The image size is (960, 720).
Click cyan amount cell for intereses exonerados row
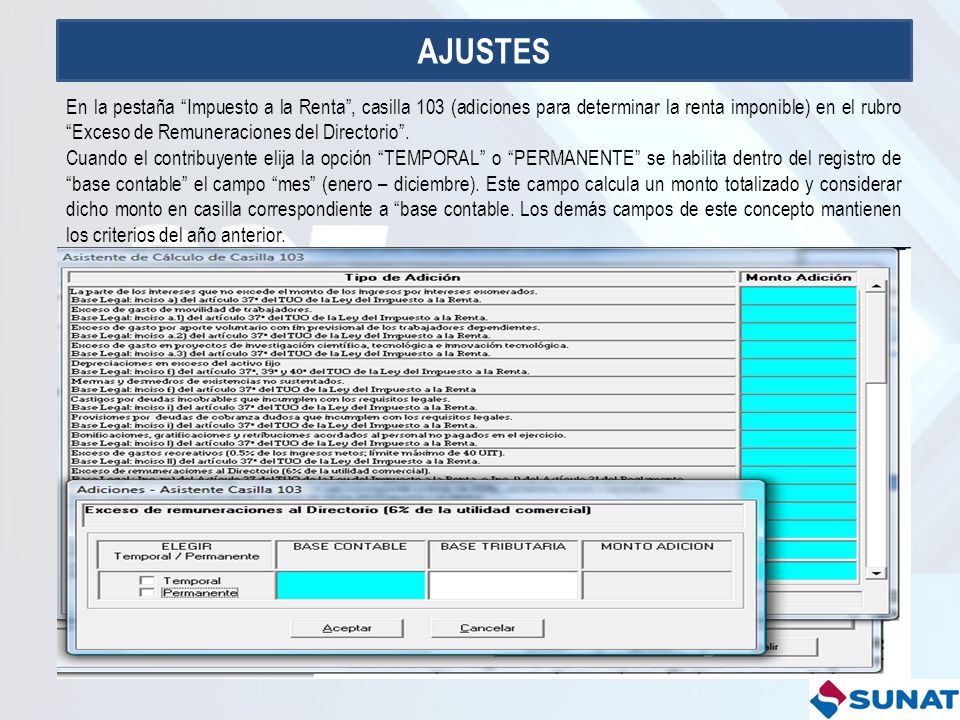(x=798, y=296)
